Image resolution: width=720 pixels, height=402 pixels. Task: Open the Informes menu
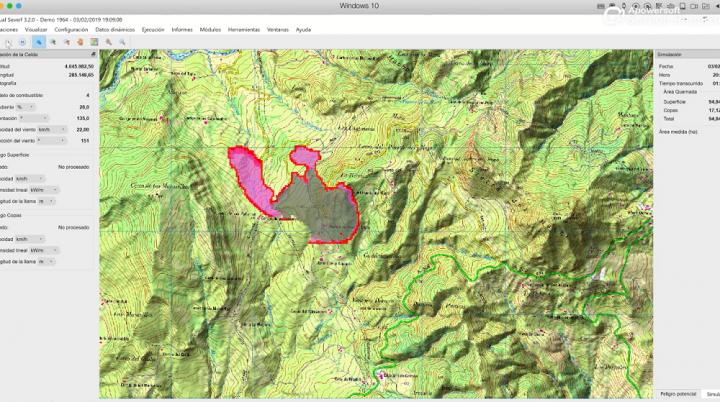pos(182,30)
